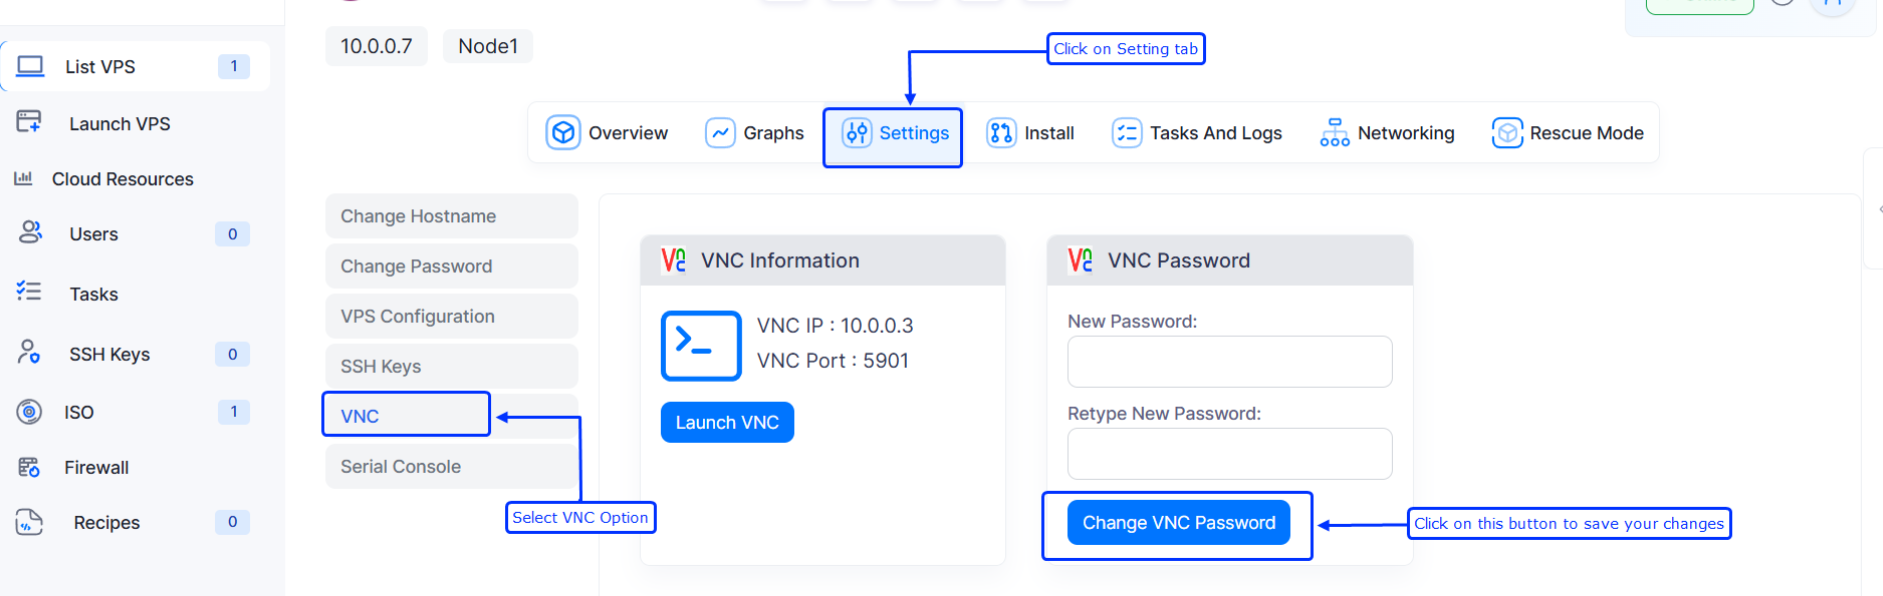
Task: Open the Tasks item in sidebar
Action: coord(93,294)
